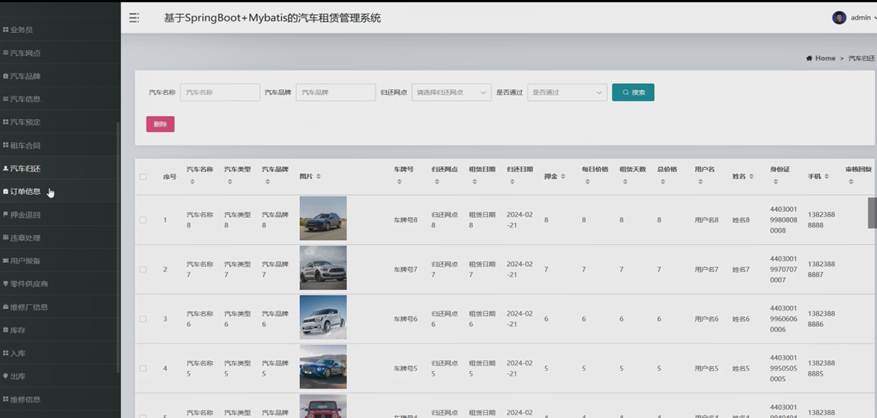This screenshot has width=877, height=418.
Task: Click the 汽车网点 sidebar icon
Action: pos(6,53)
